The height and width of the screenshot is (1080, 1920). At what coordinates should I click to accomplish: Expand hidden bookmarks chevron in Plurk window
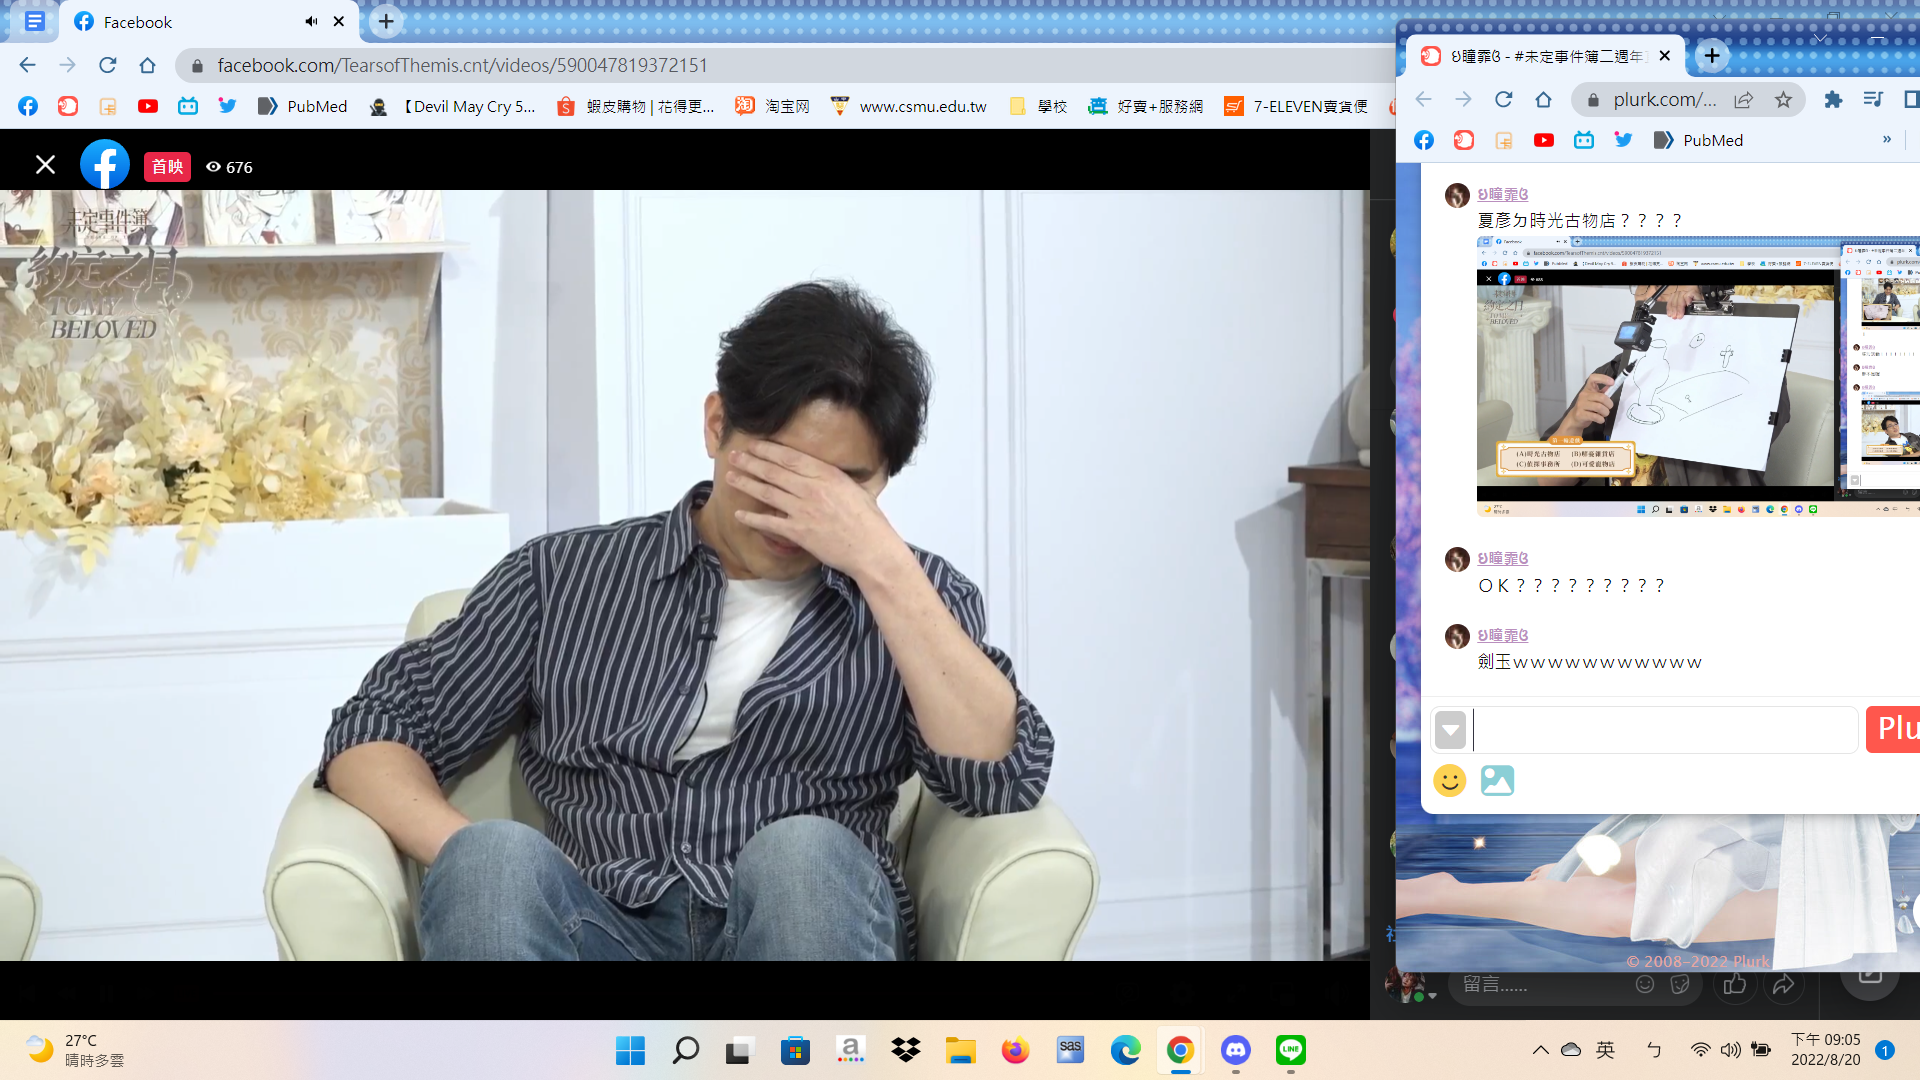pos(1887,140)
